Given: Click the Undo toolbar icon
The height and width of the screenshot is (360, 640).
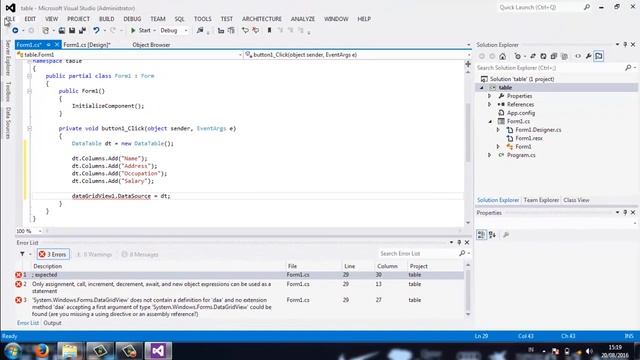Looking at the screenshot, I should coord(96,31).
